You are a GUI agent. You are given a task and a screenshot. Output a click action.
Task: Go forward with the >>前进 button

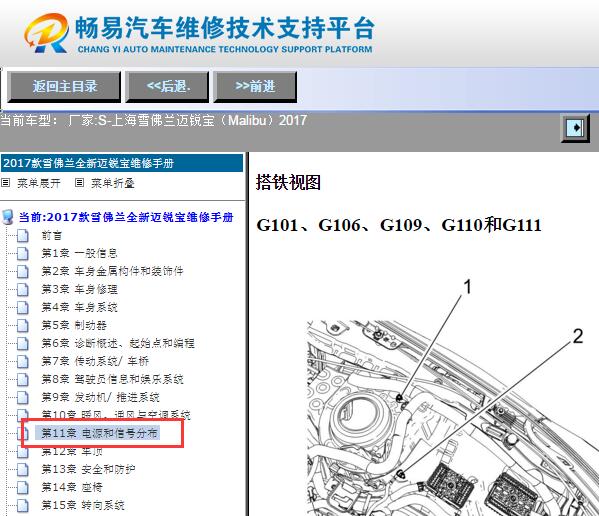pos(255,86)
